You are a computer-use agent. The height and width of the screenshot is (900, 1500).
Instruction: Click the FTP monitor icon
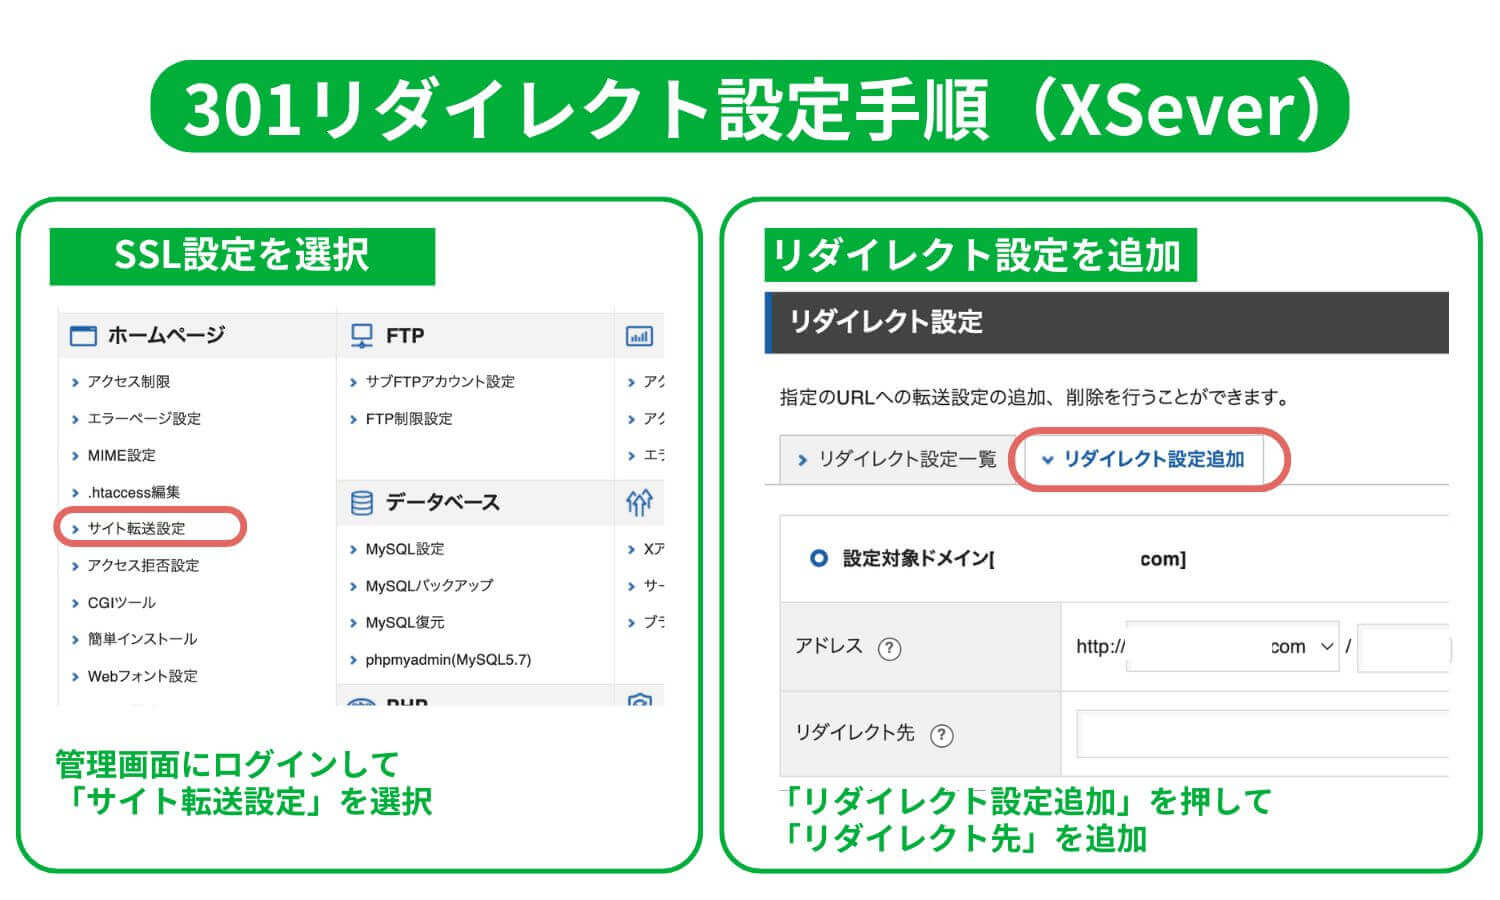click(x=362, y=336)
